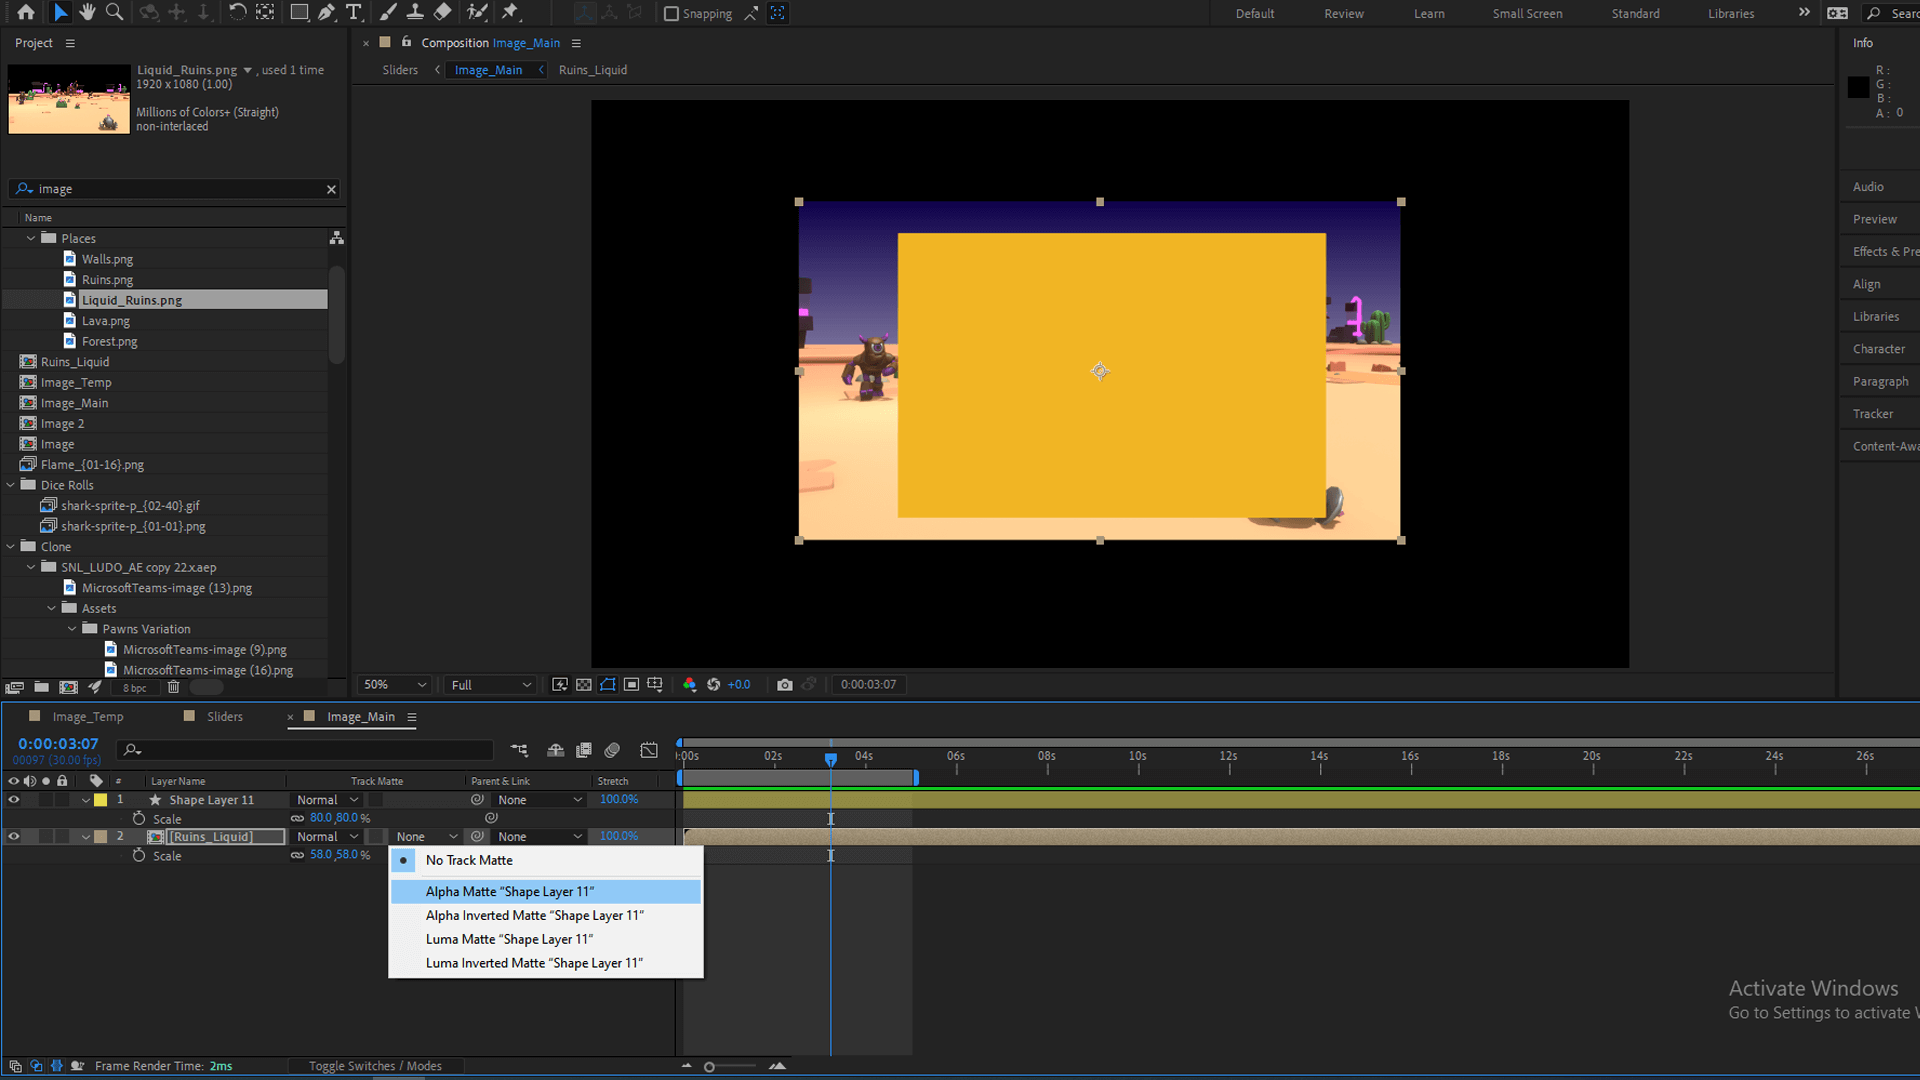Select the Rotation tool
Image resolution: width=1920 pixels, height=1080 pixels.
pos(238,12)
